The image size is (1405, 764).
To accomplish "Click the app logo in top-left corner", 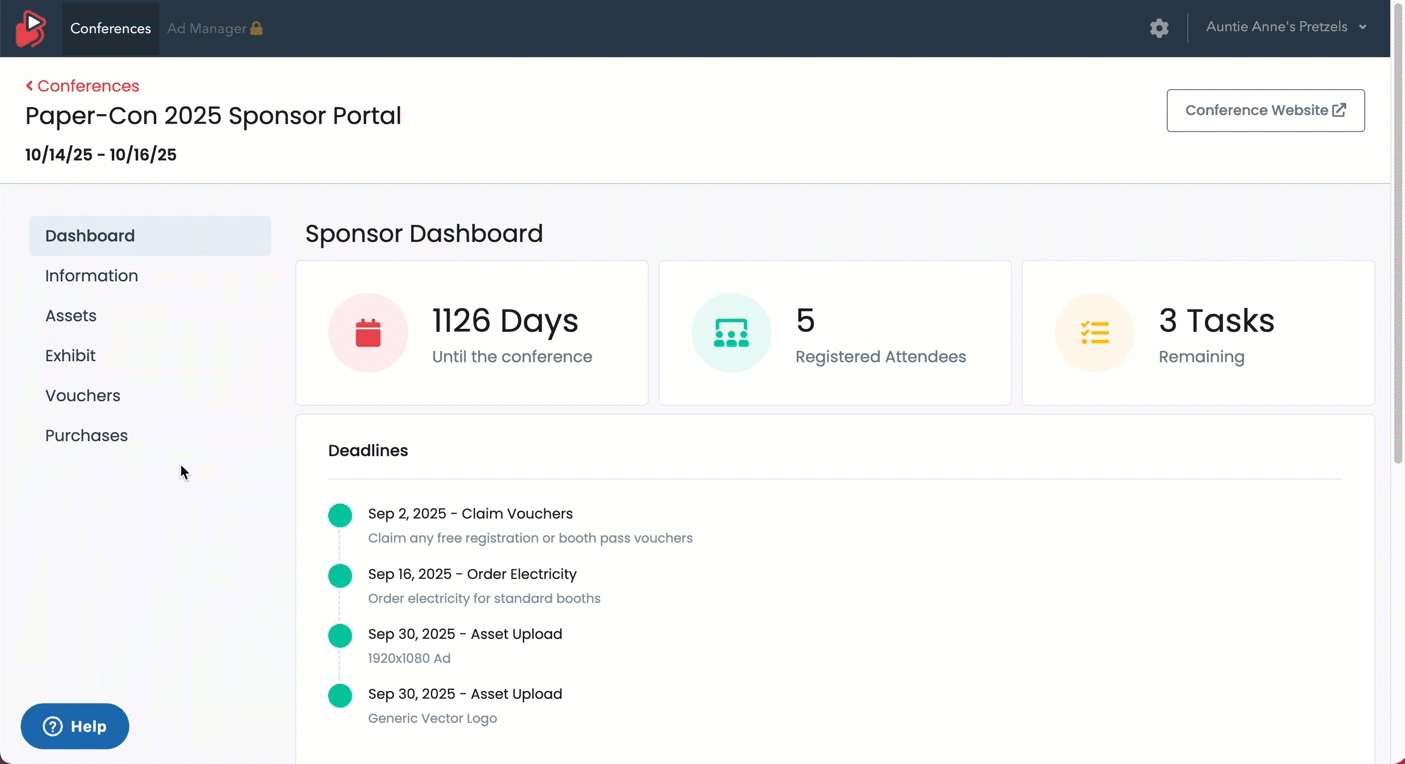I will 31,28.
